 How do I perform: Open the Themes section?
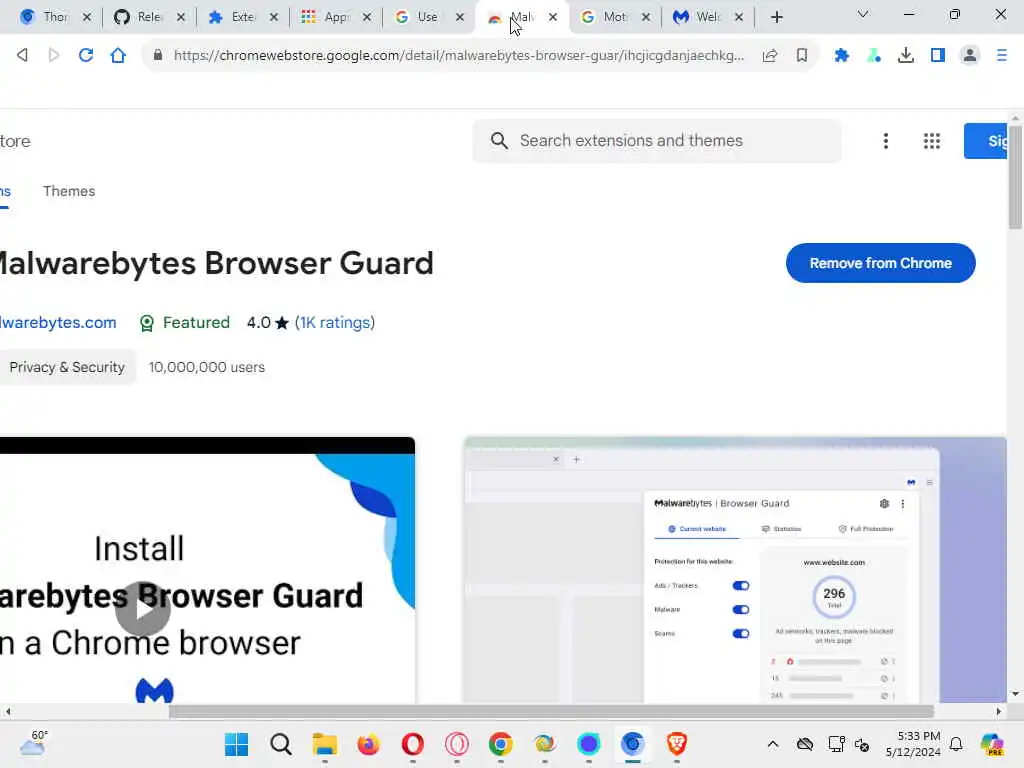pos(69,191)
